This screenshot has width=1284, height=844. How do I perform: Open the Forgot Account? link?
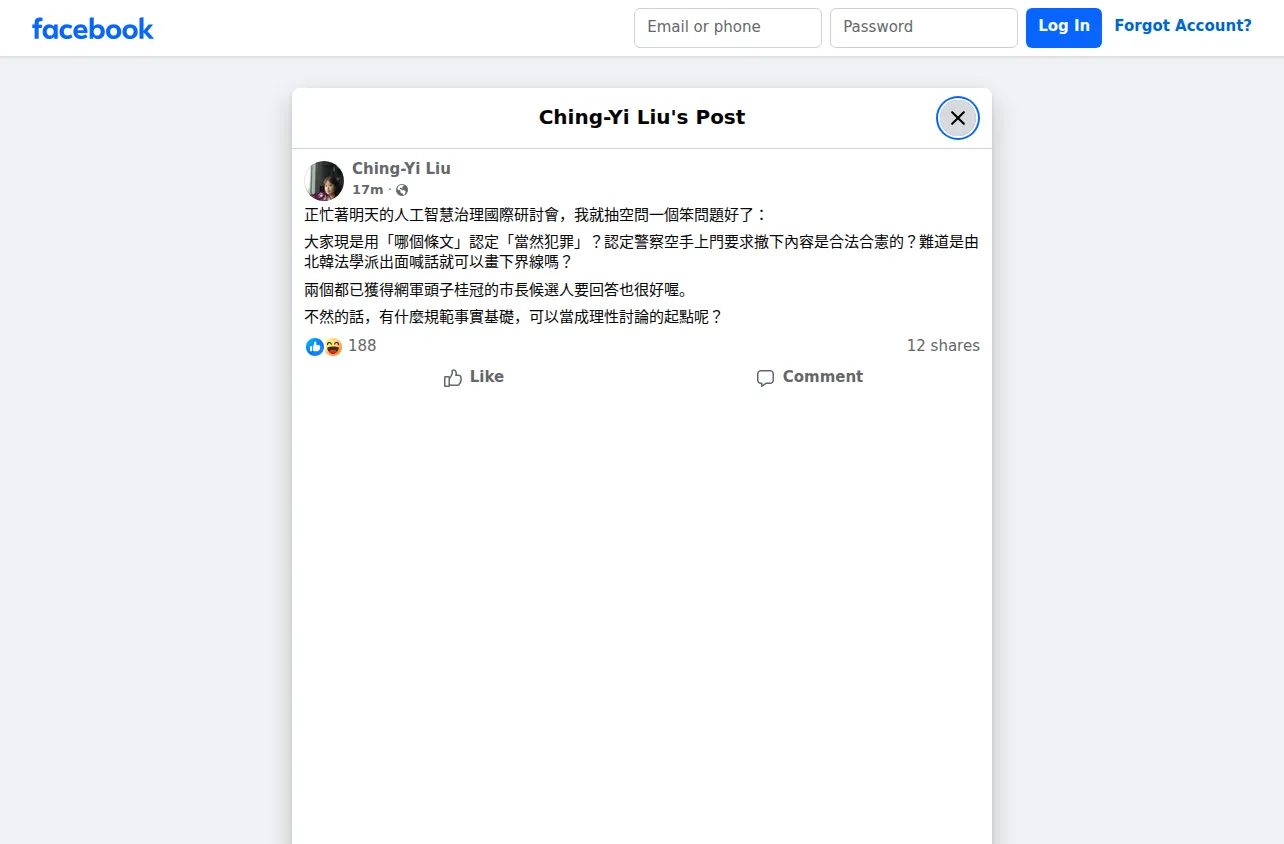pos(1183,26)
